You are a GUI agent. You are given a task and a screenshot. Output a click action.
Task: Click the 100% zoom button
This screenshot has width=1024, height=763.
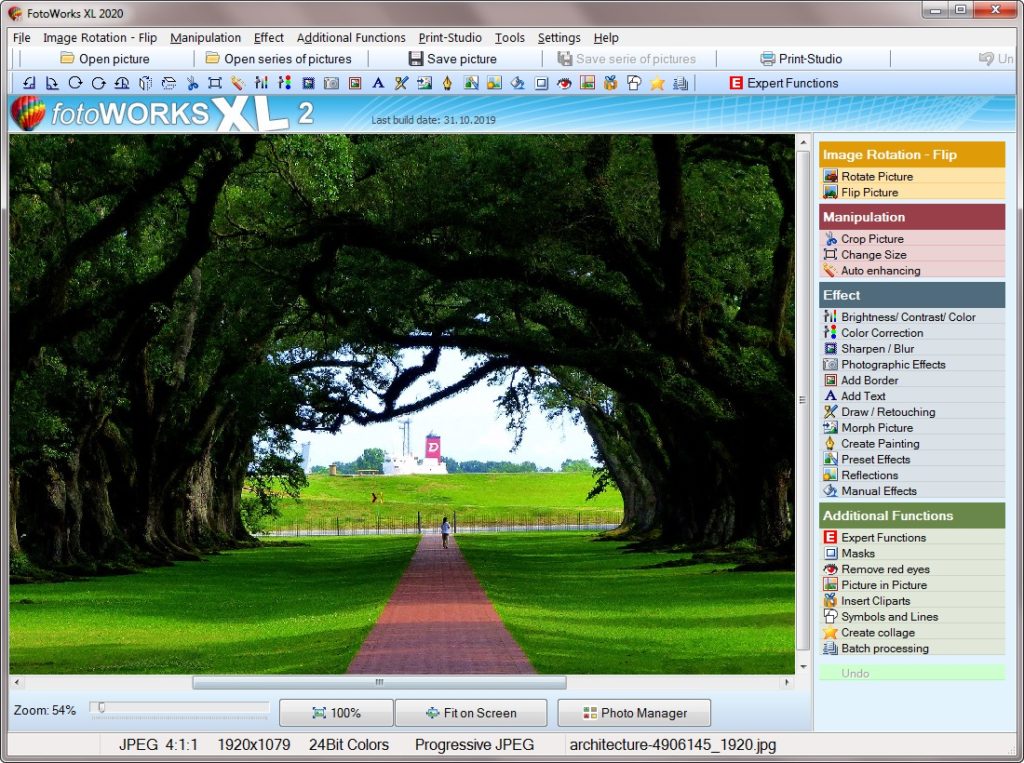coord(336,713)
